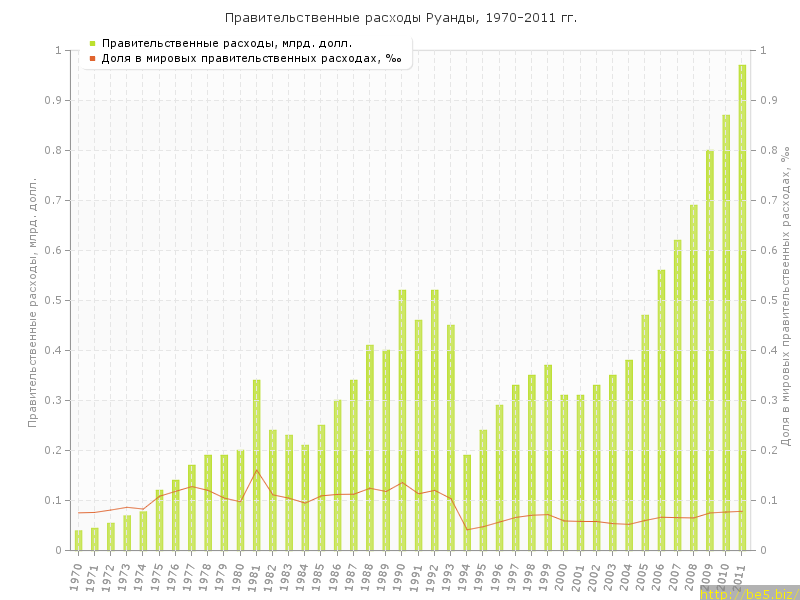The width and height of the screenshot is (800, 600).
Task: Click the left vertical axis title
Action: click(x=33, y=300)
